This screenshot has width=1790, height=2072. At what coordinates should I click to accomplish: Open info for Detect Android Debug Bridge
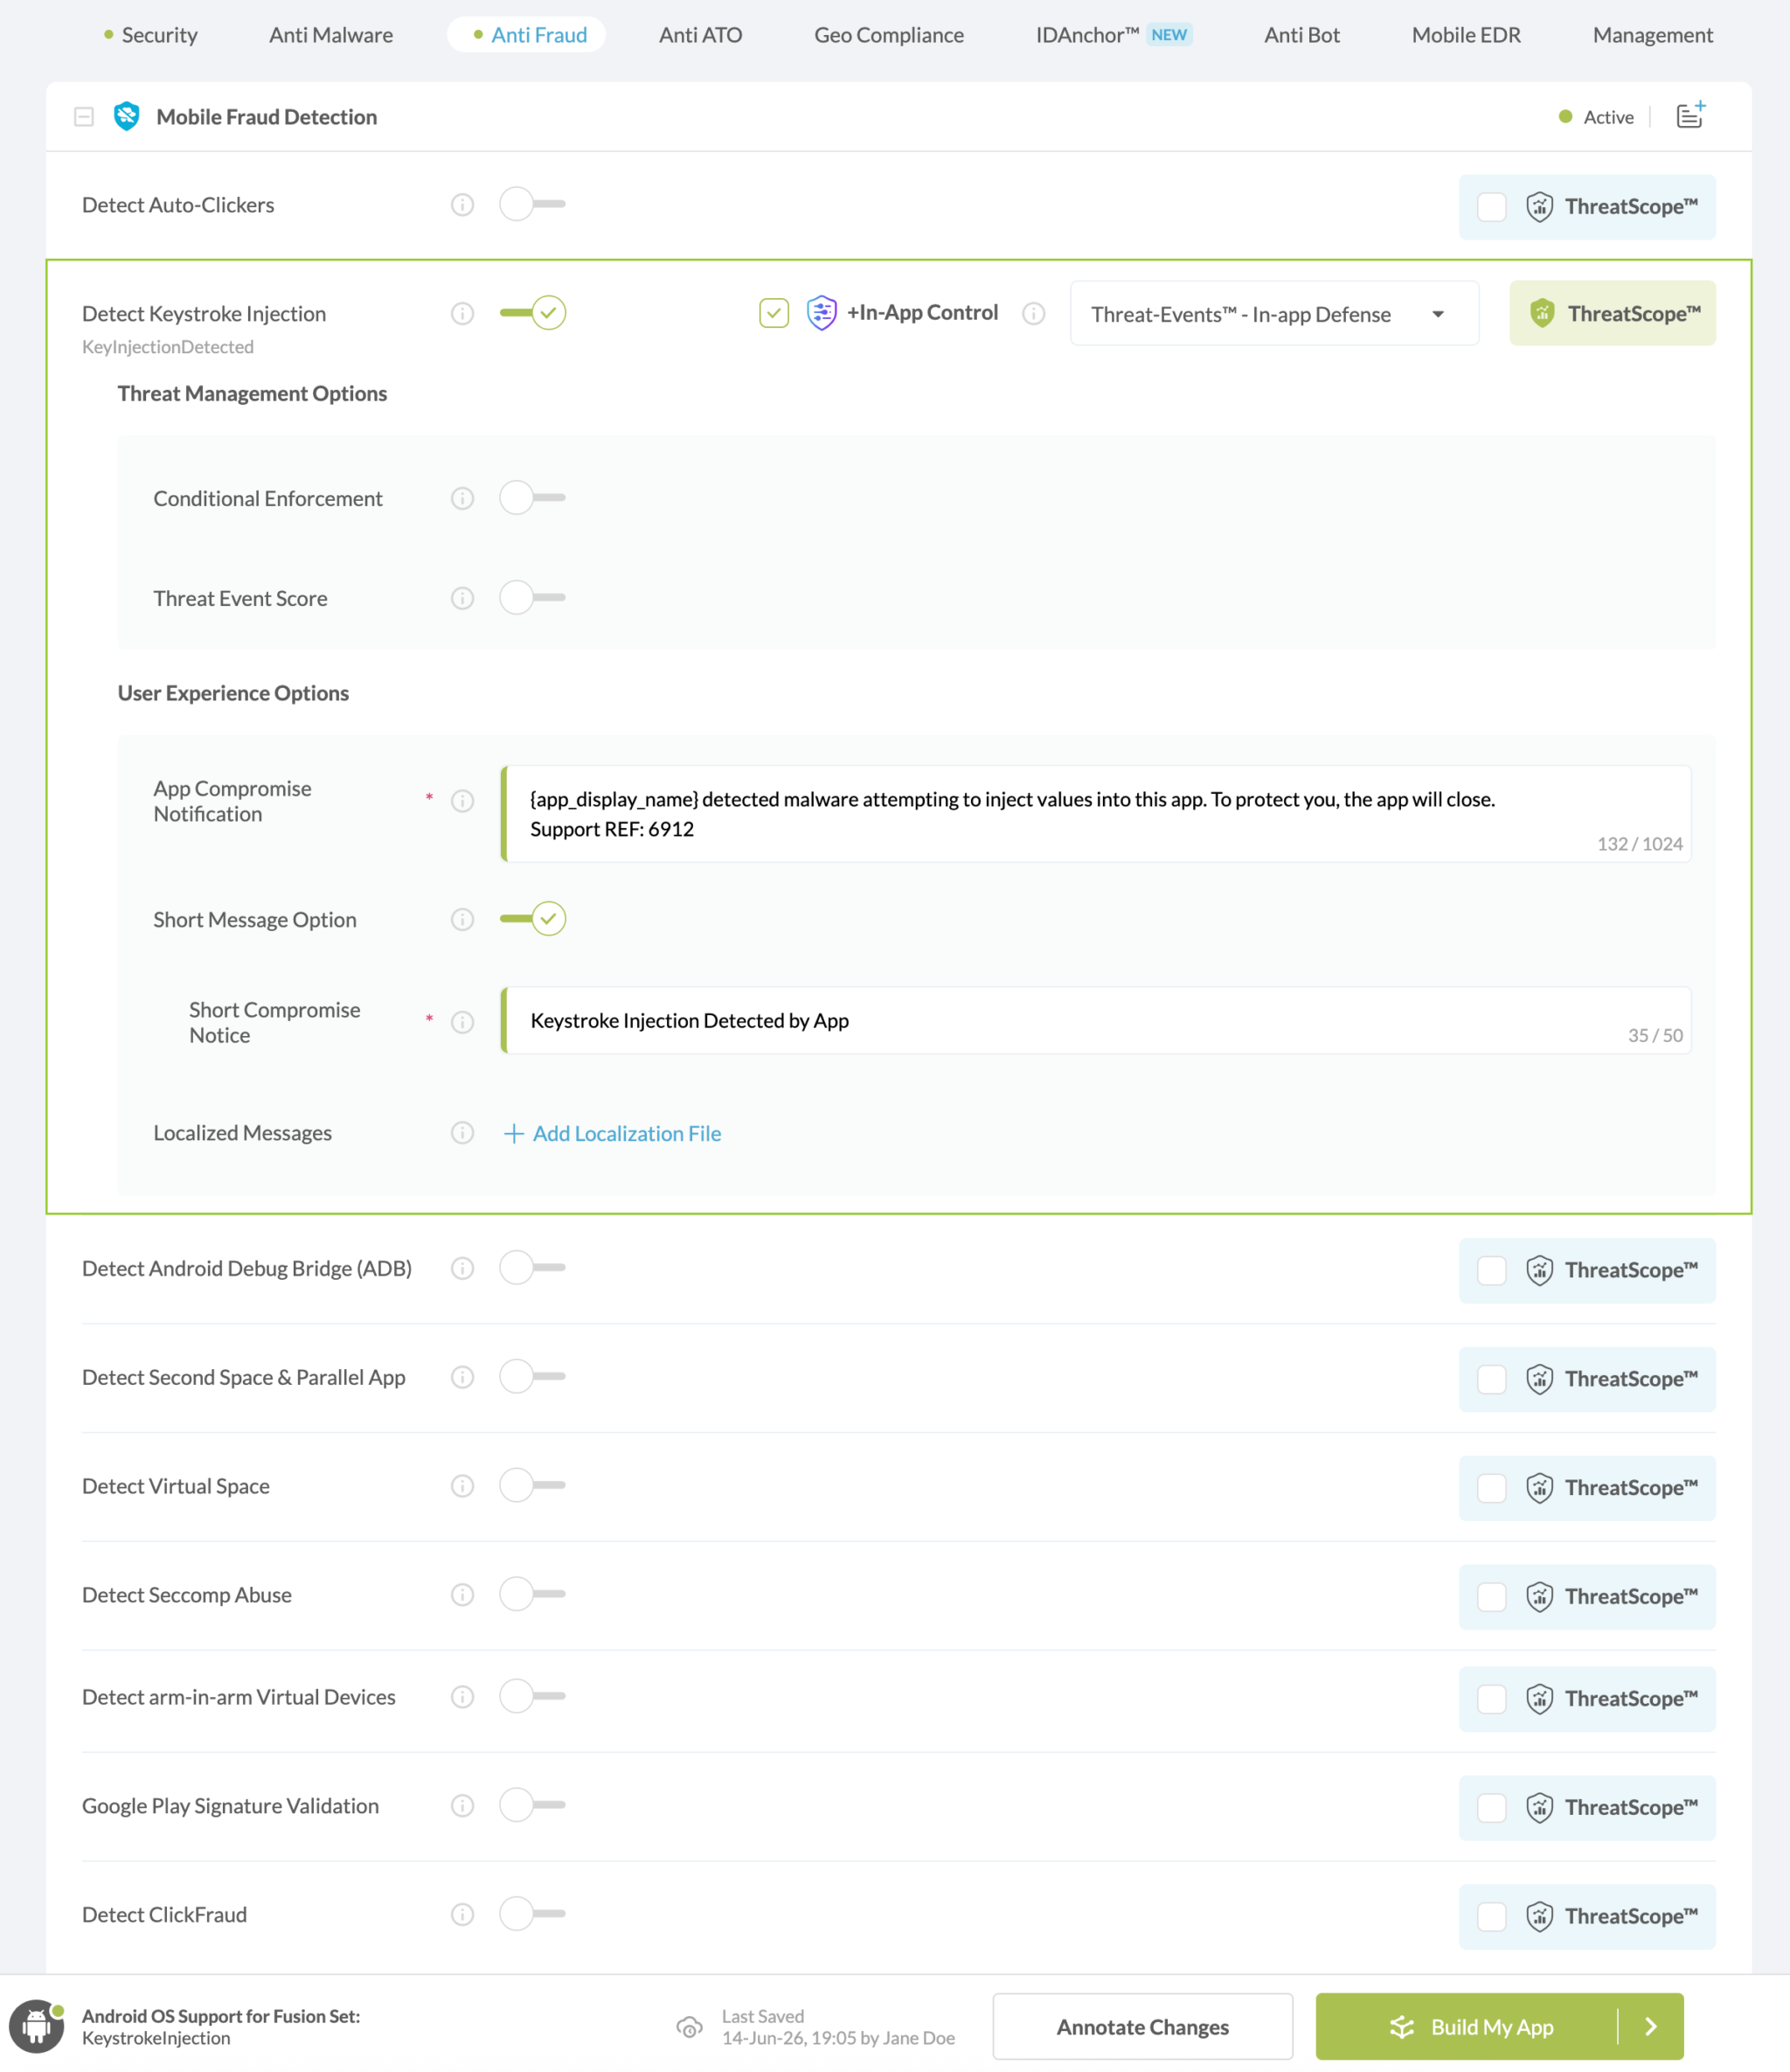462,1268
